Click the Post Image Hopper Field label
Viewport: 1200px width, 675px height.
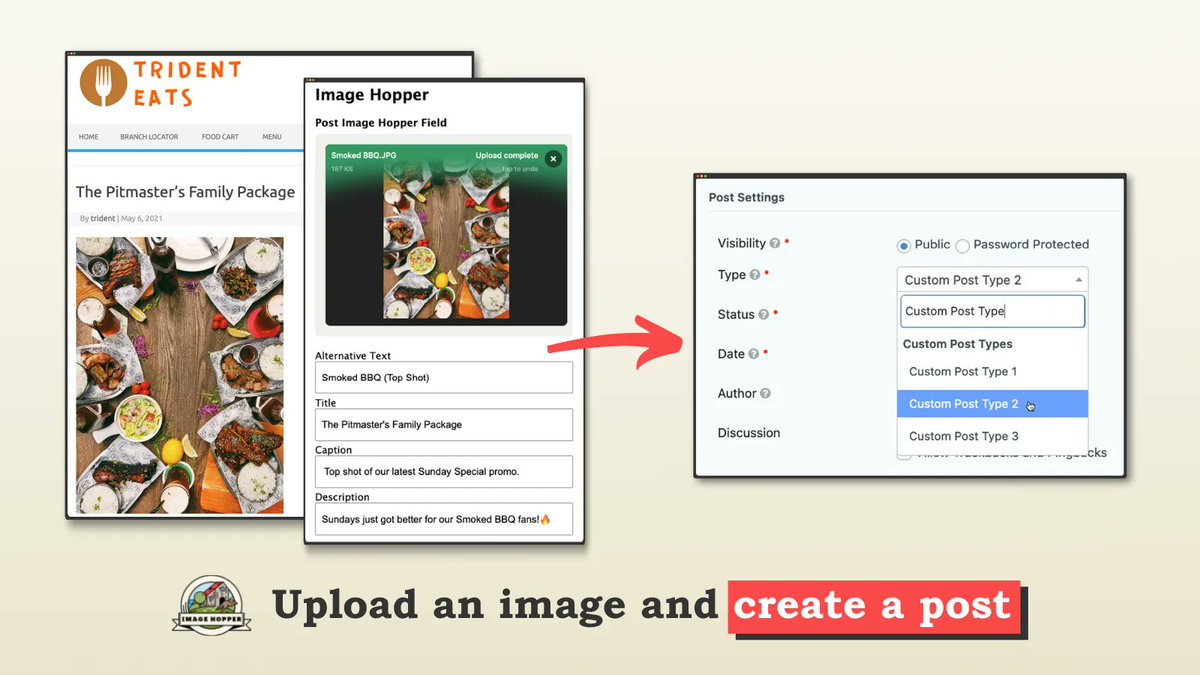tap(381, 123)
